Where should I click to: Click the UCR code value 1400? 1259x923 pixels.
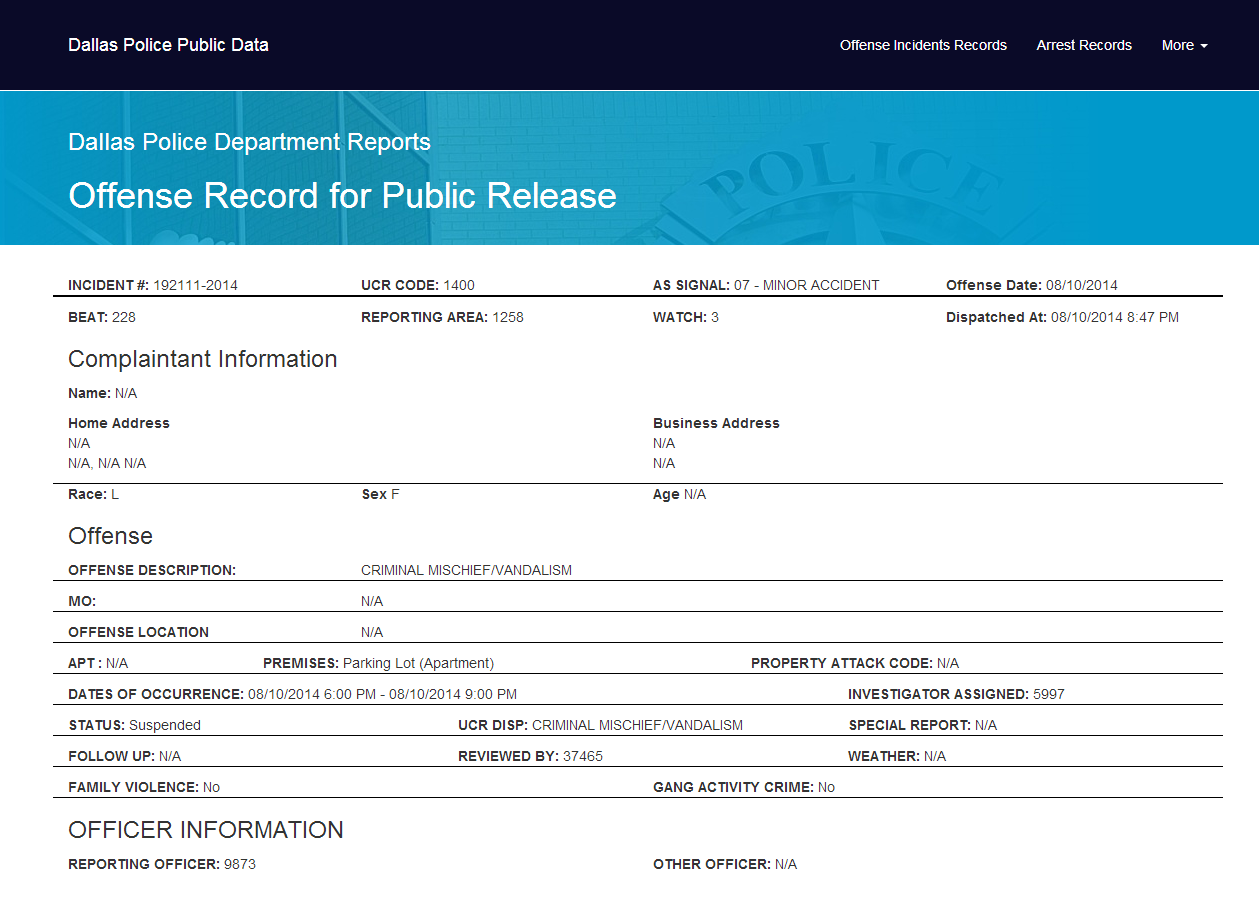(x=459, y=285)
